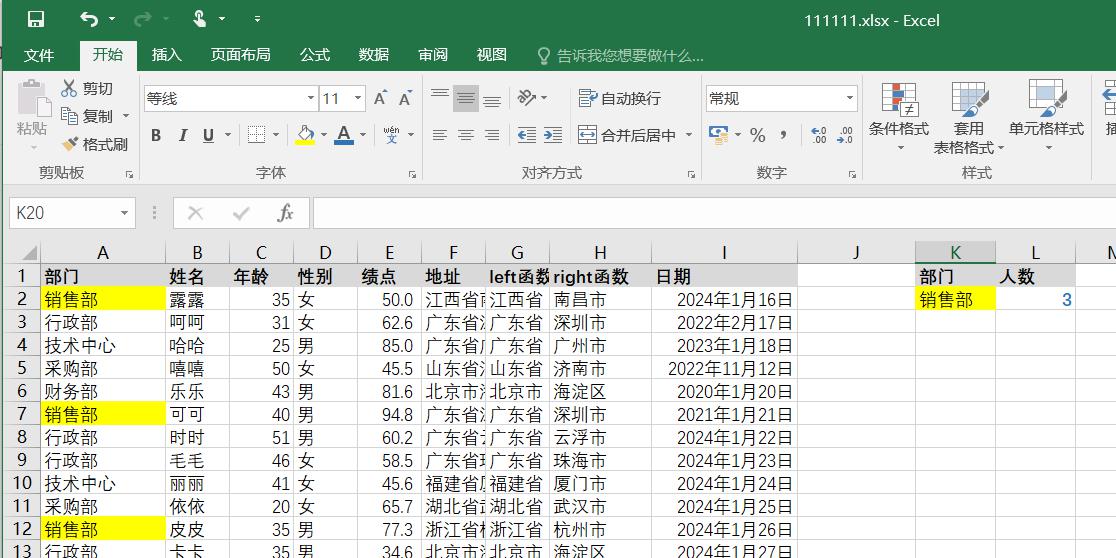Image resolution: width=1116 pixels, height=558 pixels.
Task: Switch to the 插入 tab
Action: pyautogui.click(x=167, y=55)
